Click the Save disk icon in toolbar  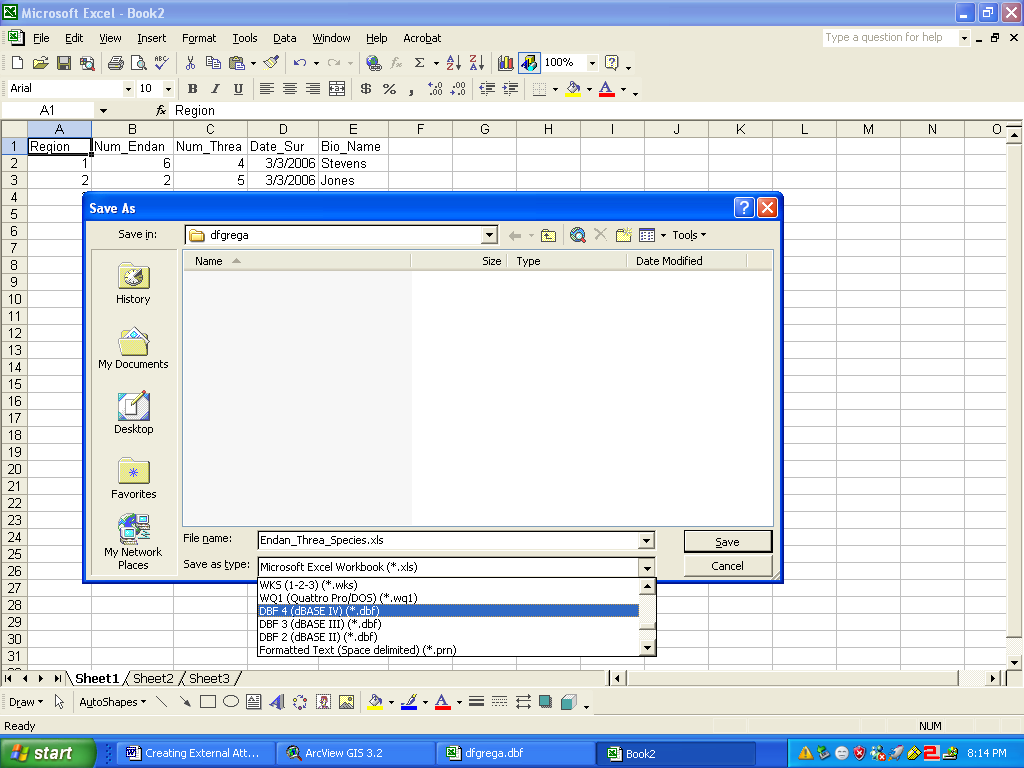(x=63, y=63)
